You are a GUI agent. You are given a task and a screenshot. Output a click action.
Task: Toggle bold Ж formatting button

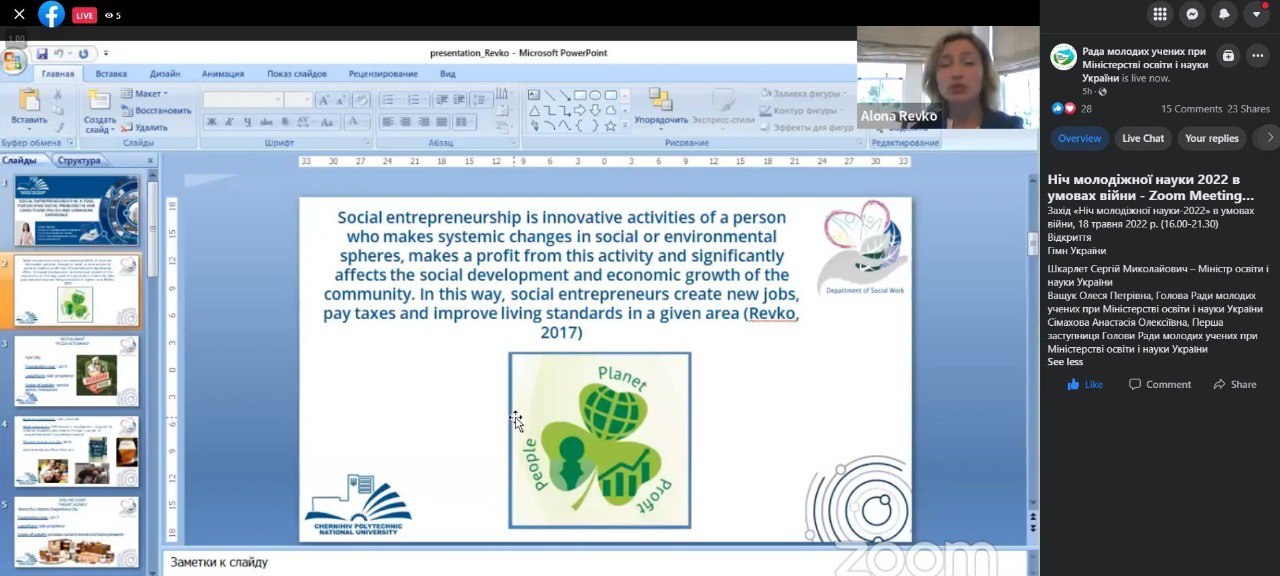pos(212,122)
